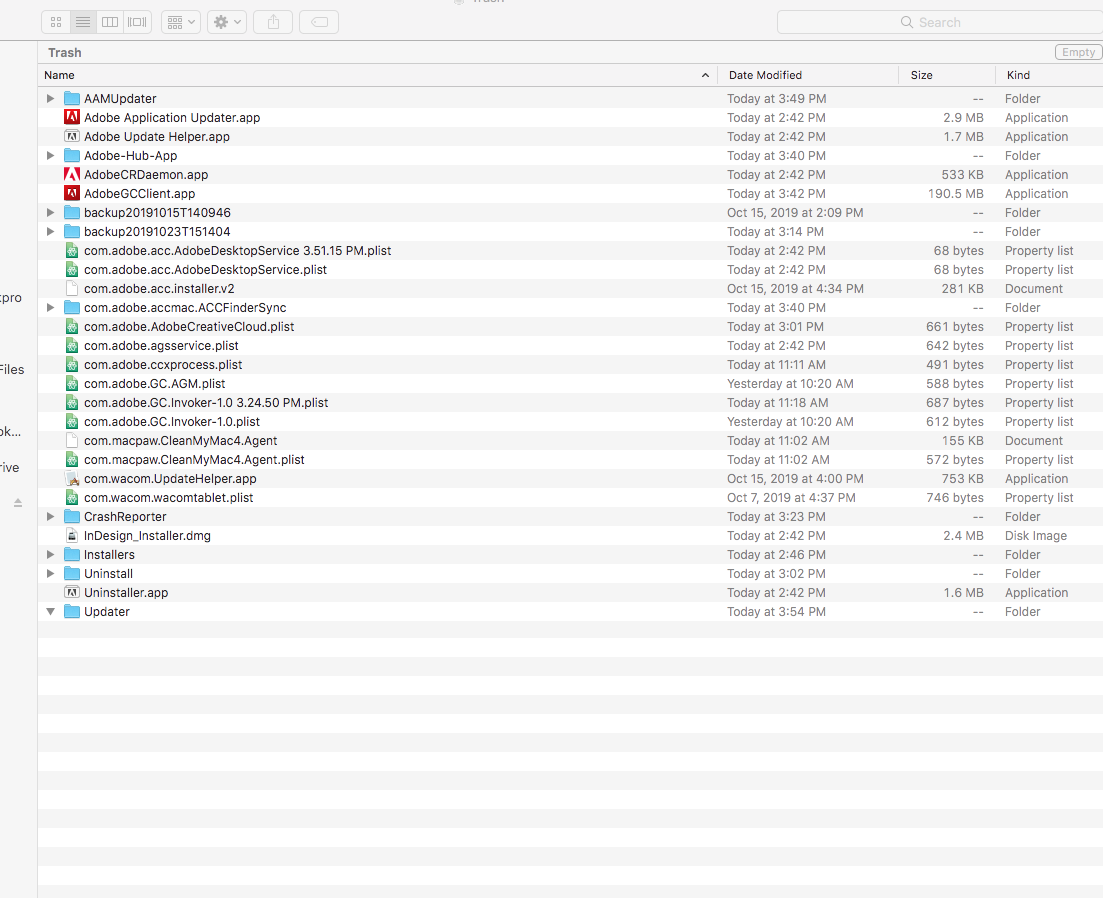Click in the Search field

click(x=940, y=22)
